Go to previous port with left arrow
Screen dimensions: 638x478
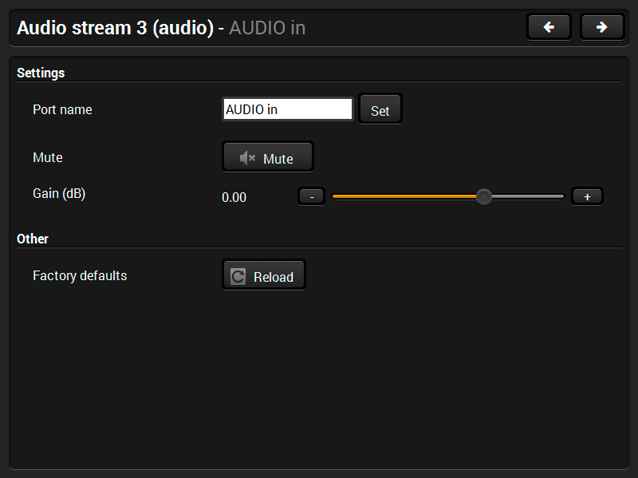coord(549,27)
